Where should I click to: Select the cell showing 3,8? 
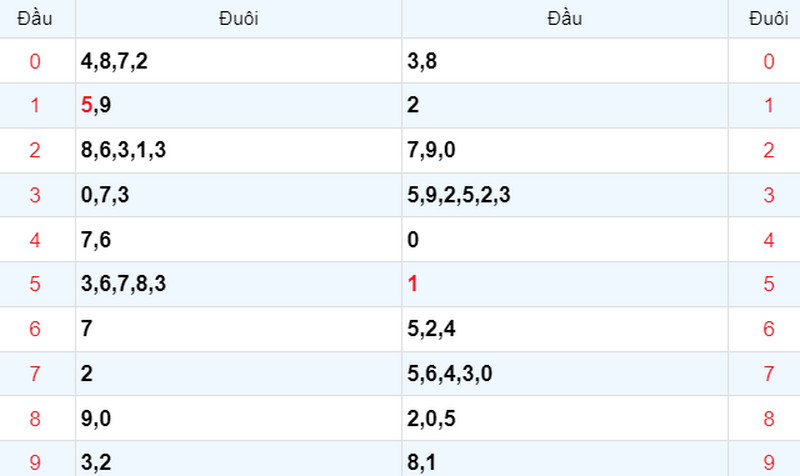pos(565,61)
